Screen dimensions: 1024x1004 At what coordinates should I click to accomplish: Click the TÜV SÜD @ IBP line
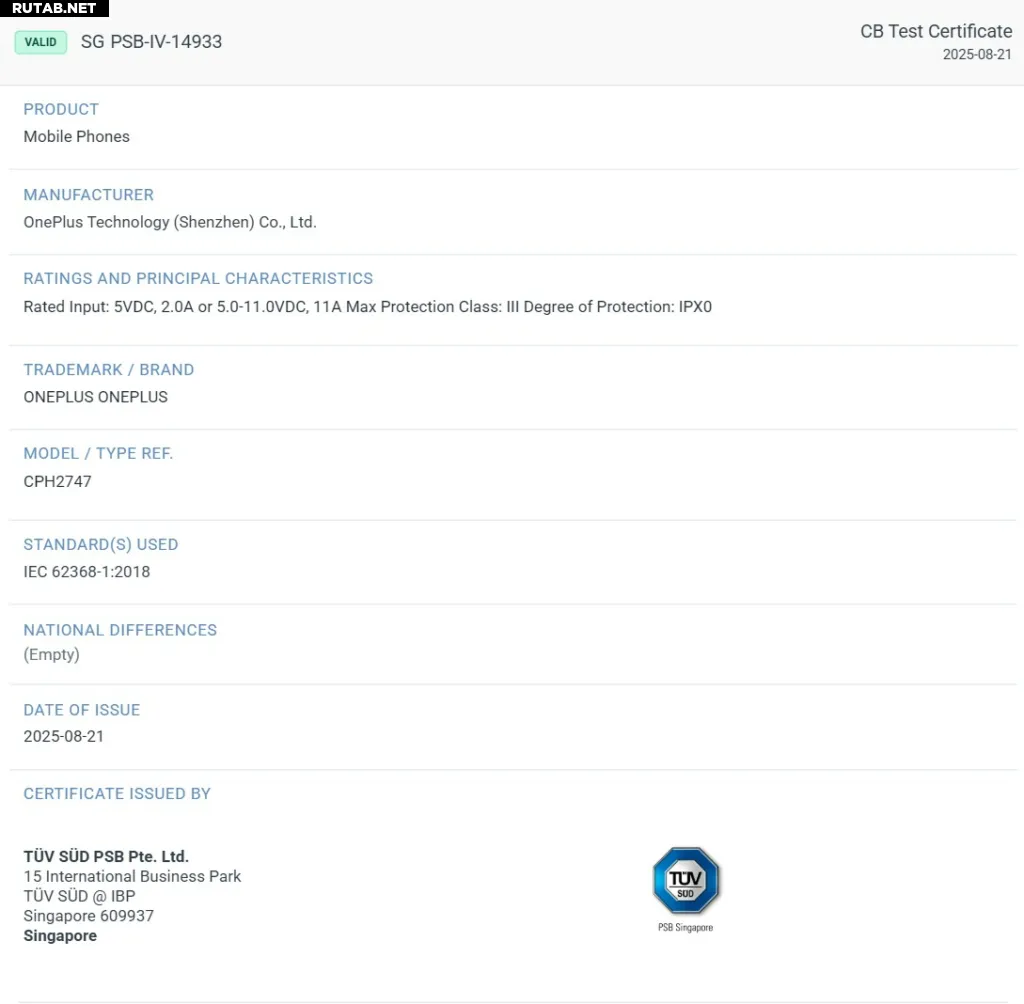click(79, 896)
